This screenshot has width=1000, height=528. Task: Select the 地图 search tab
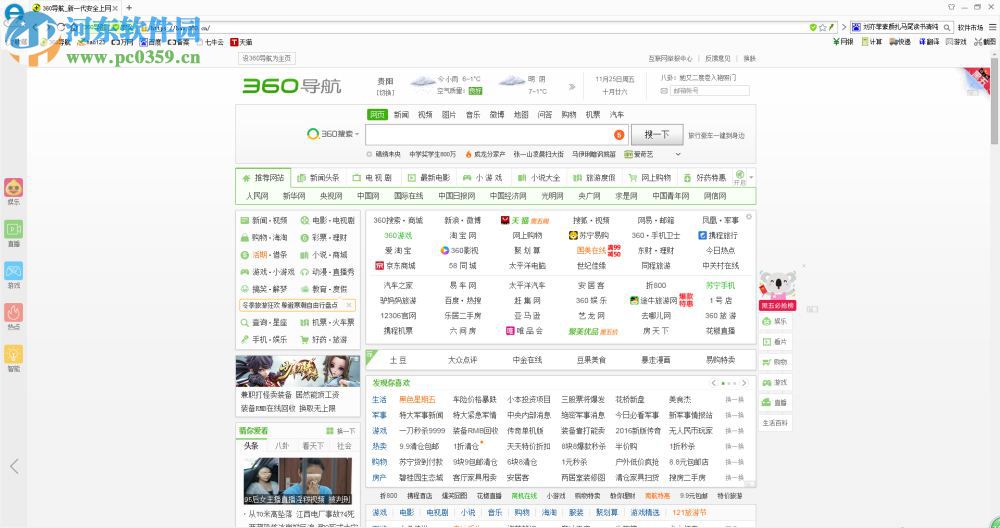pyautogui.click(x=521, y=115)
